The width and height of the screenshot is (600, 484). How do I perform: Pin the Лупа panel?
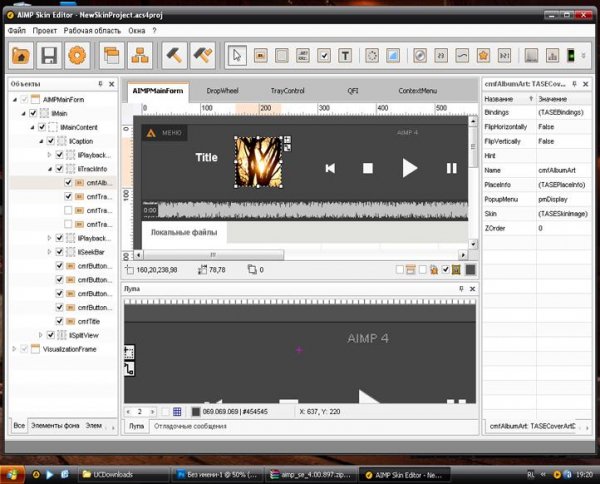pyautogui.click(x=461, y=289)
